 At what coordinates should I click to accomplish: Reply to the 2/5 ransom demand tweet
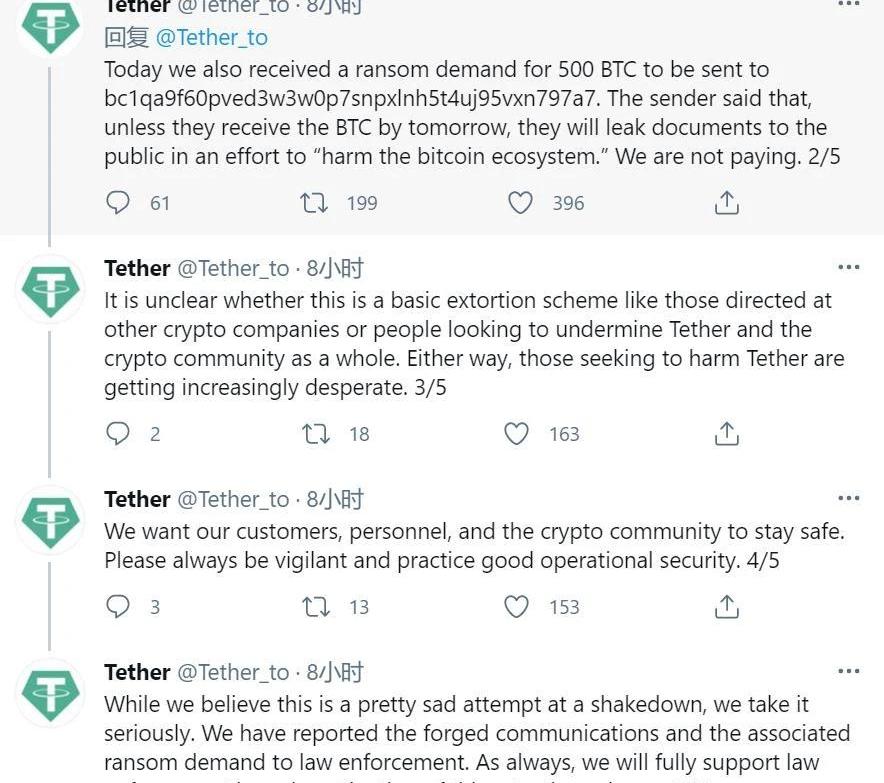tap(118, 203)
